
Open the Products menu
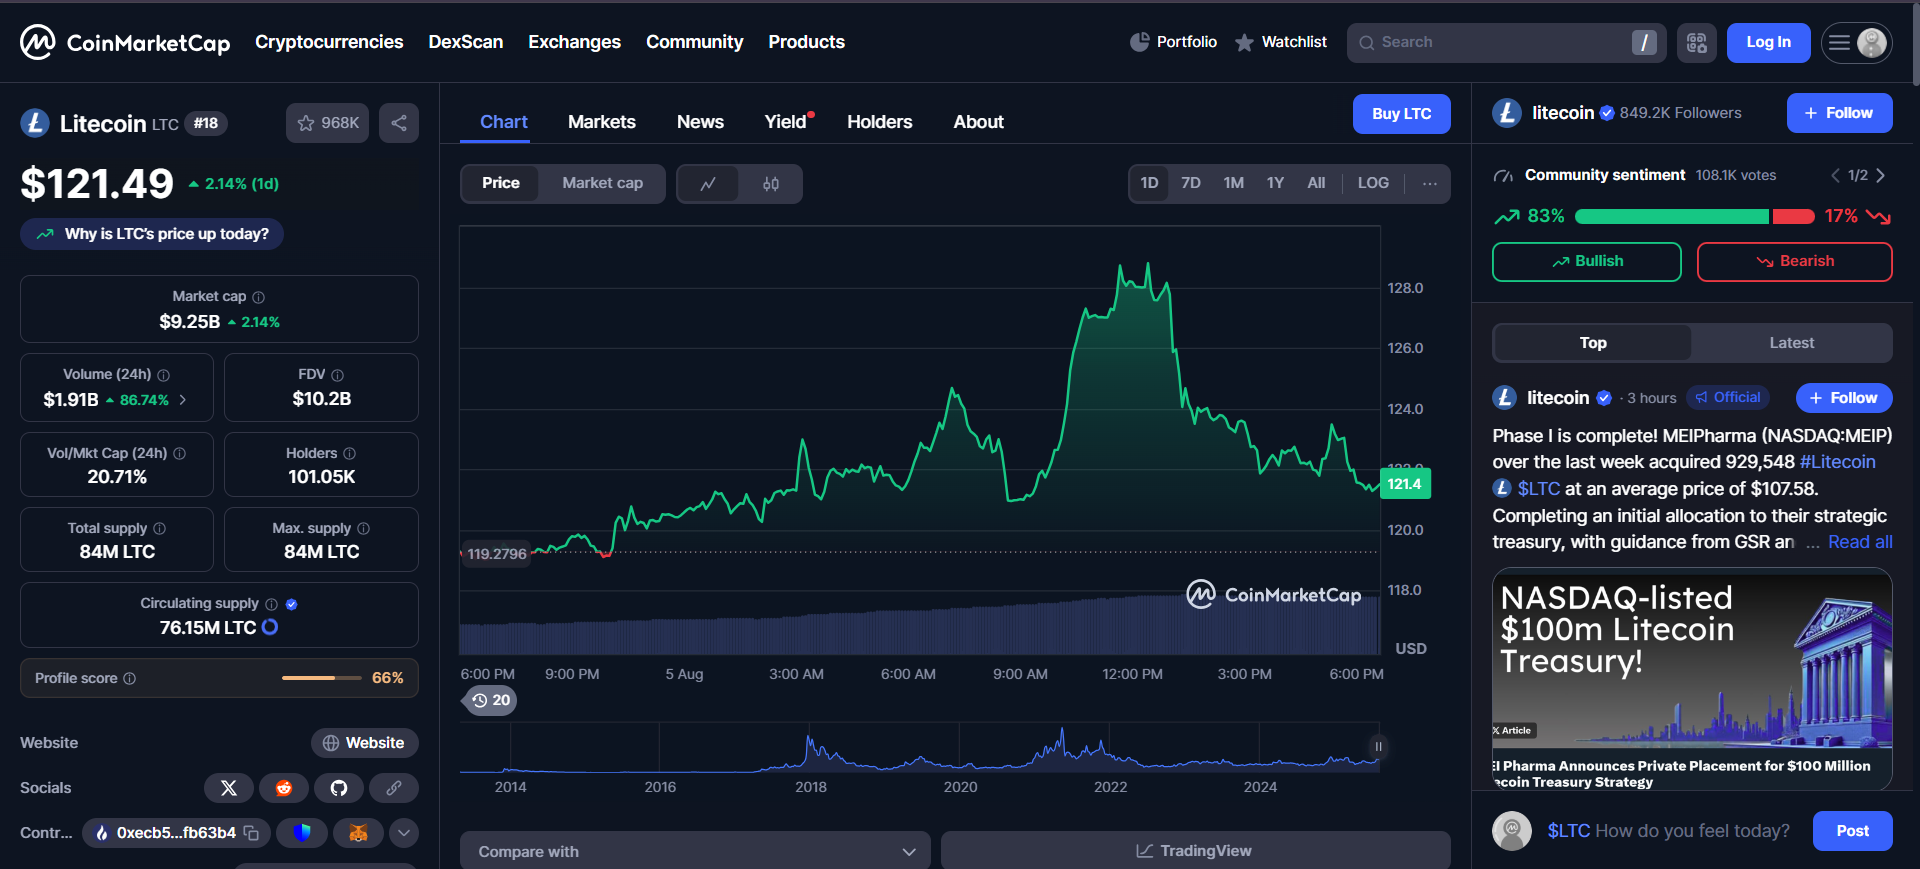click(806, 42)
